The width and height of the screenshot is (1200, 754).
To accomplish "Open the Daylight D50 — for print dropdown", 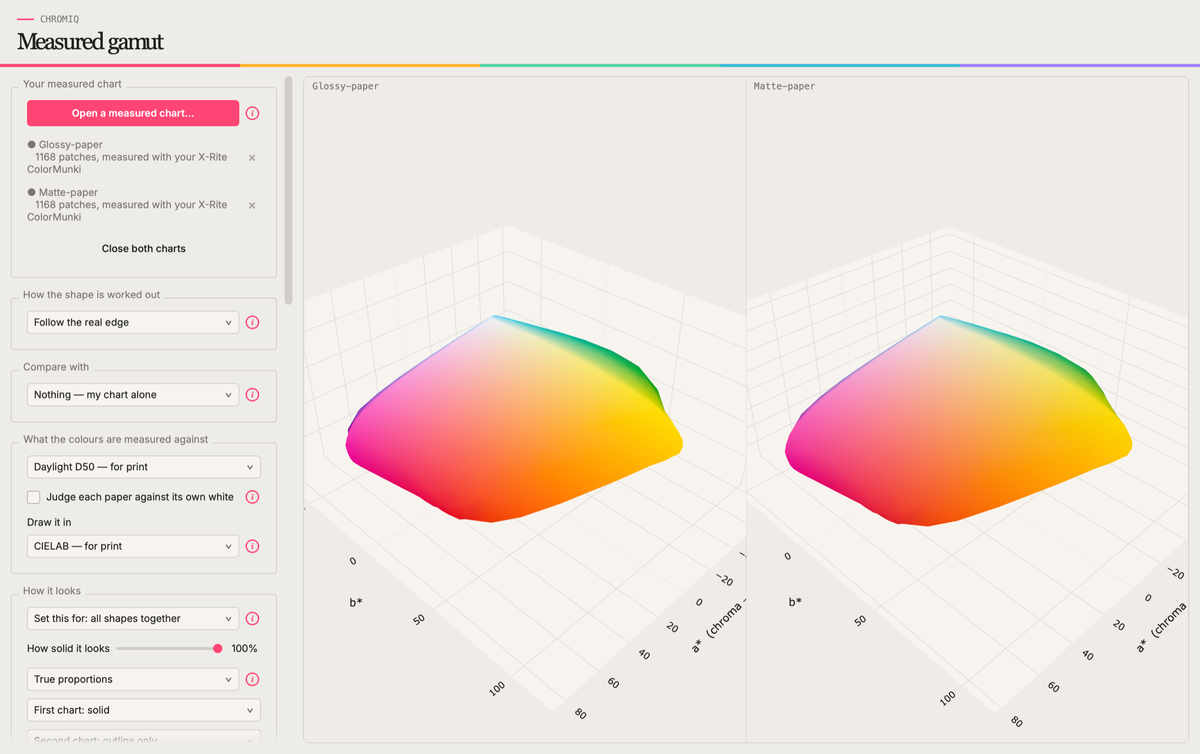I will 144,467.
